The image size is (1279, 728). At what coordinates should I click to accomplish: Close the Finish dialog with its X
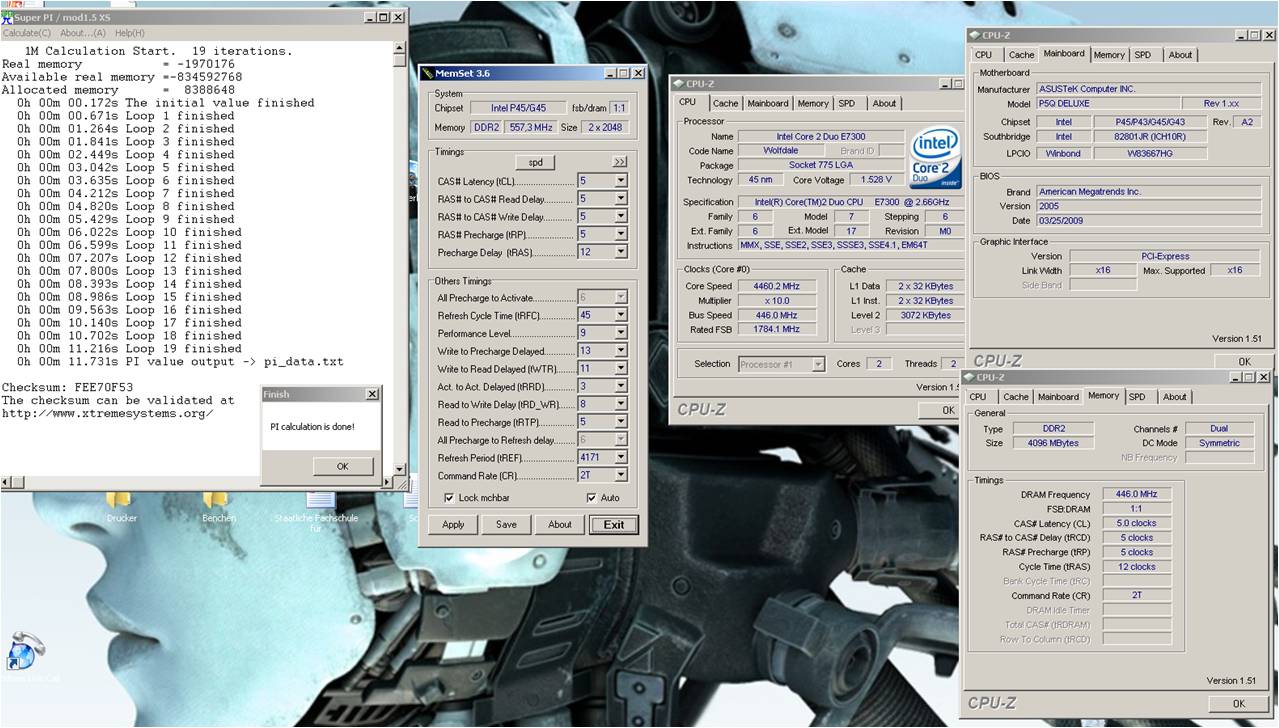[x=372, y=394]
